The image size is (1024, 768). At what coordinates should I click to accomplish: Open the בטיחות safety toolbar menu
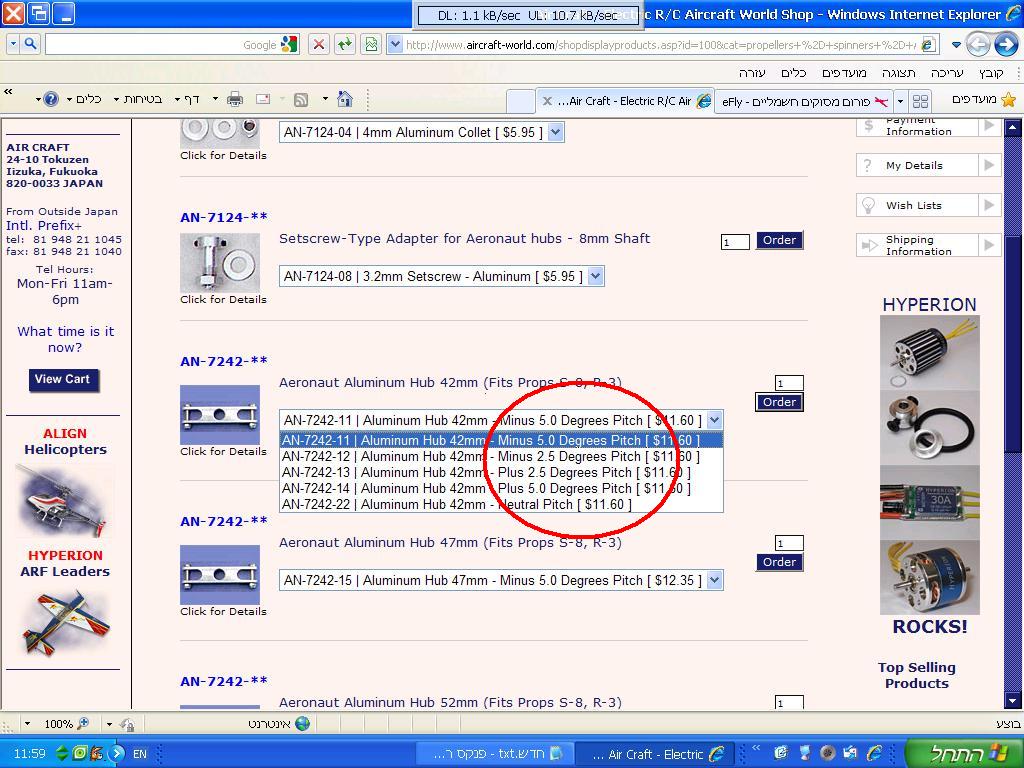(138, 99)
